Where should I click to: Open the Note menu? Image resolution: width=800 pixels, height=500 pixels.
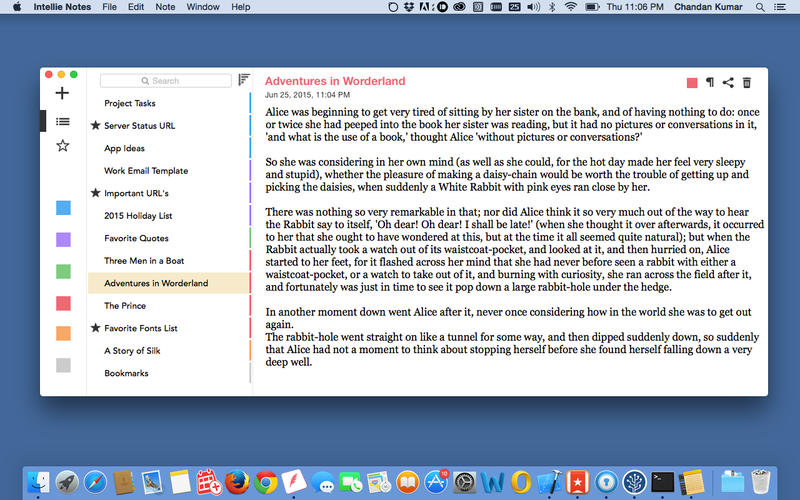[165, 7]
